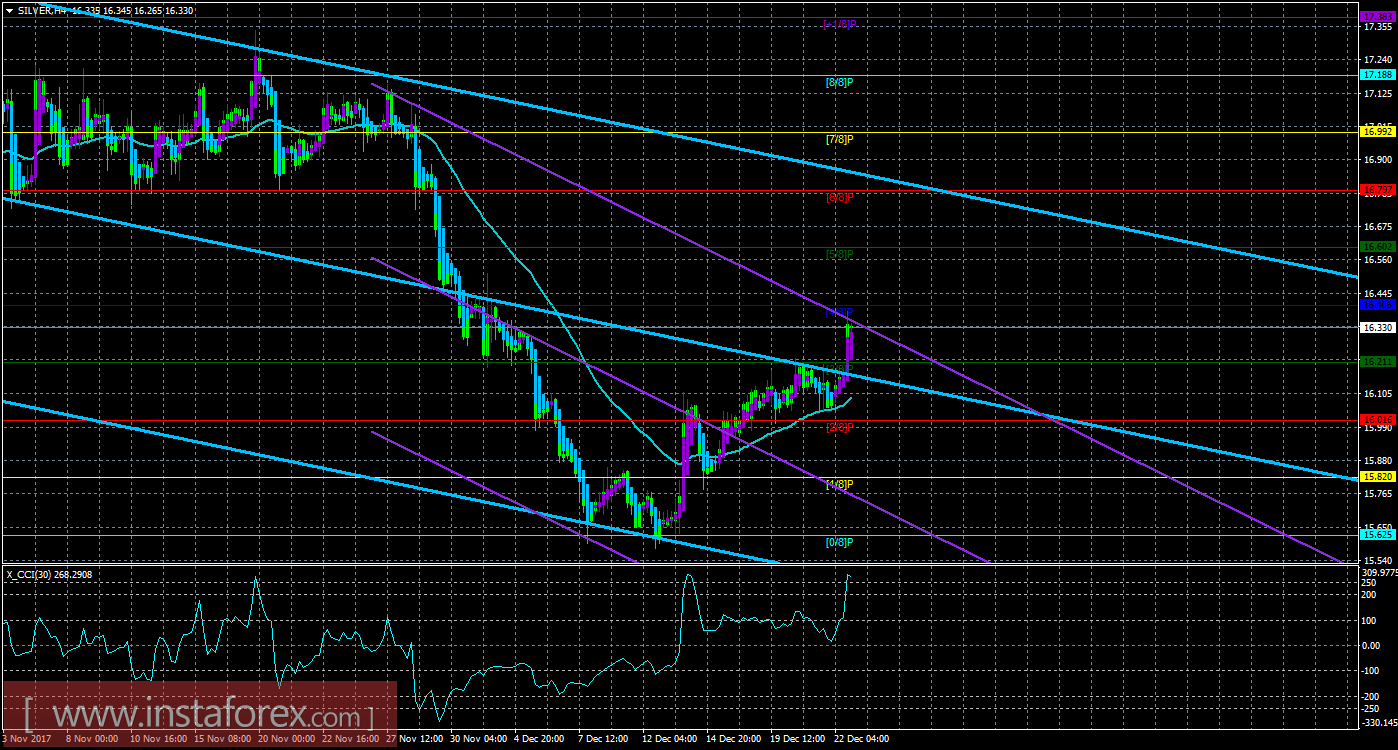The height and width of the screenshot is (750, 1398).
Task: Click the 17.125 value on price scale
Action: 1377,93
